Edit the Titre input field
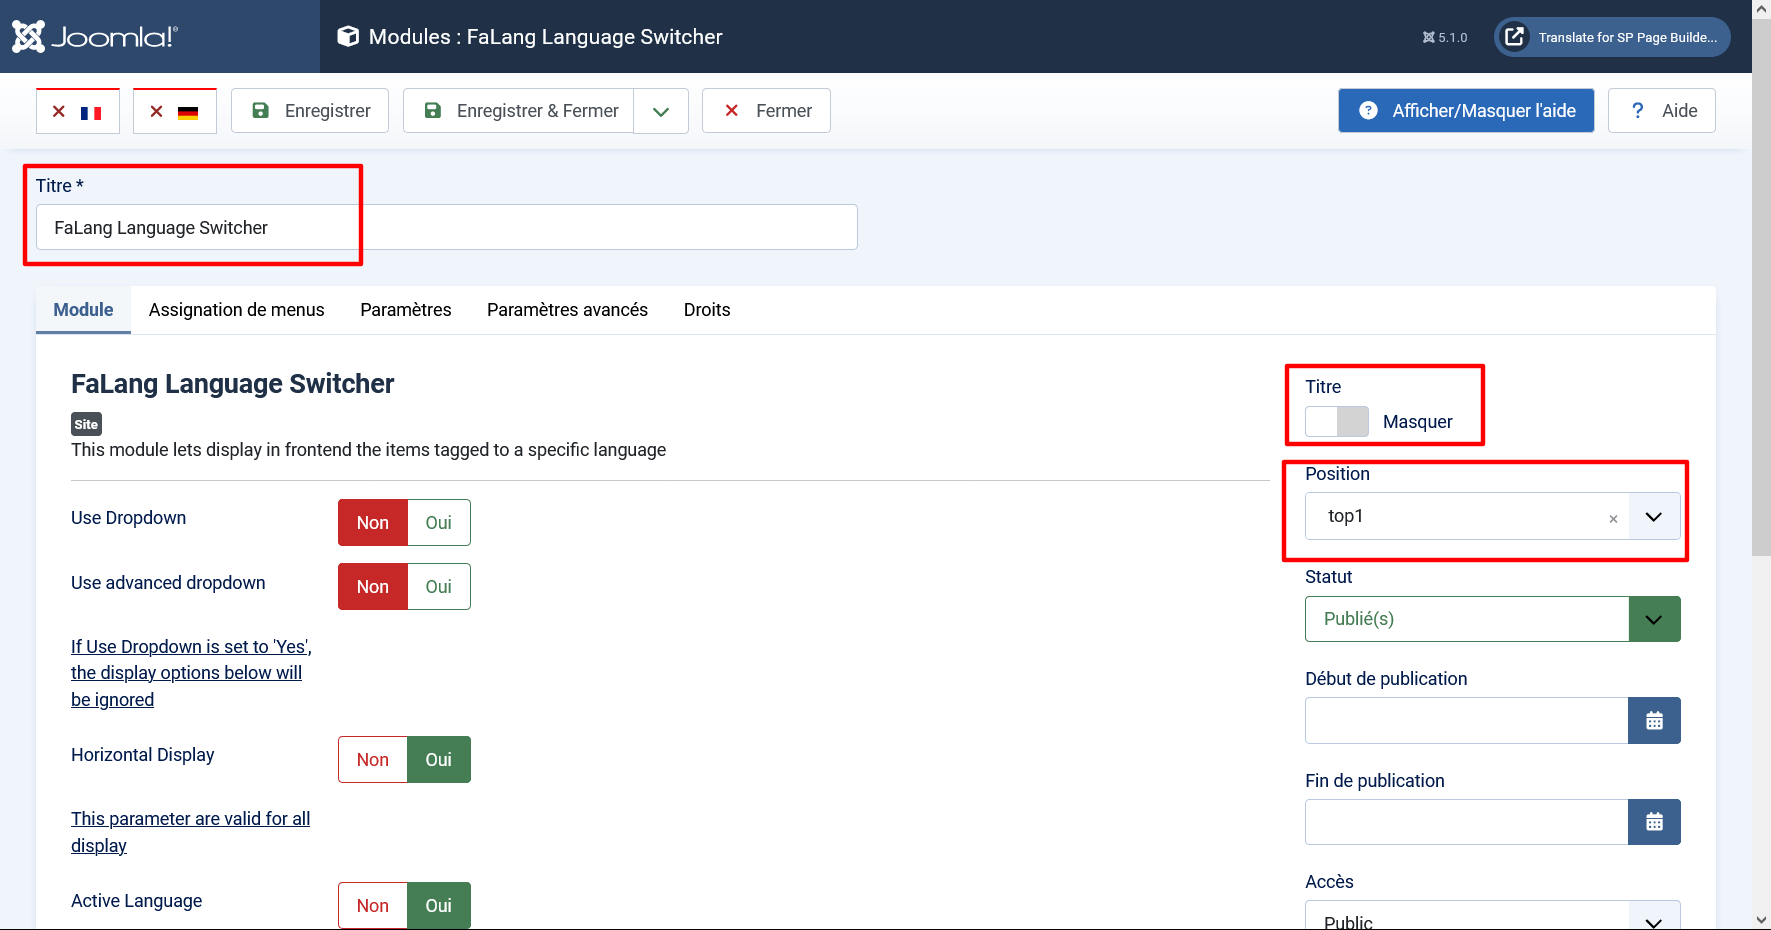Screen dimensions: 1771x930 click(447, 227)
